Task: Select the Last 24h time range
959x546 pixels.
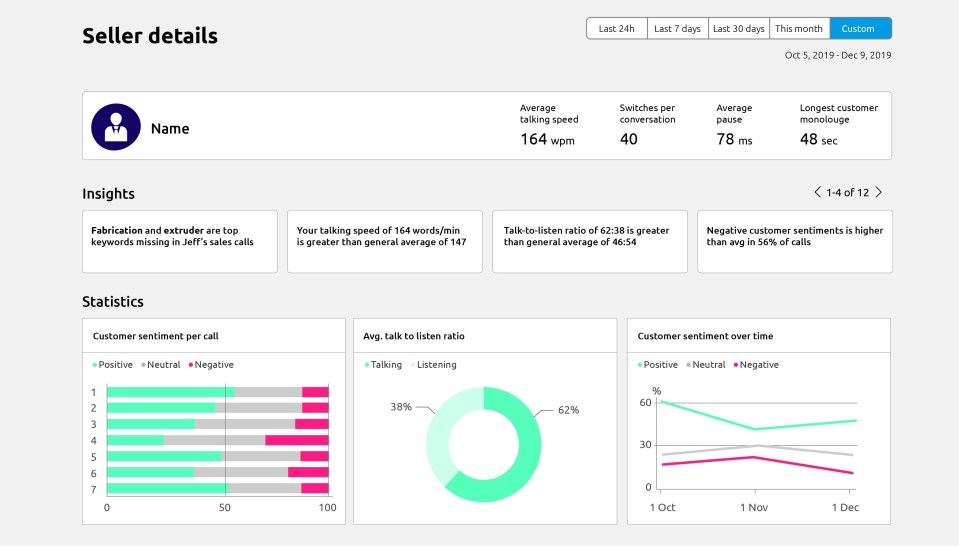Action: [x=617, y=29]
